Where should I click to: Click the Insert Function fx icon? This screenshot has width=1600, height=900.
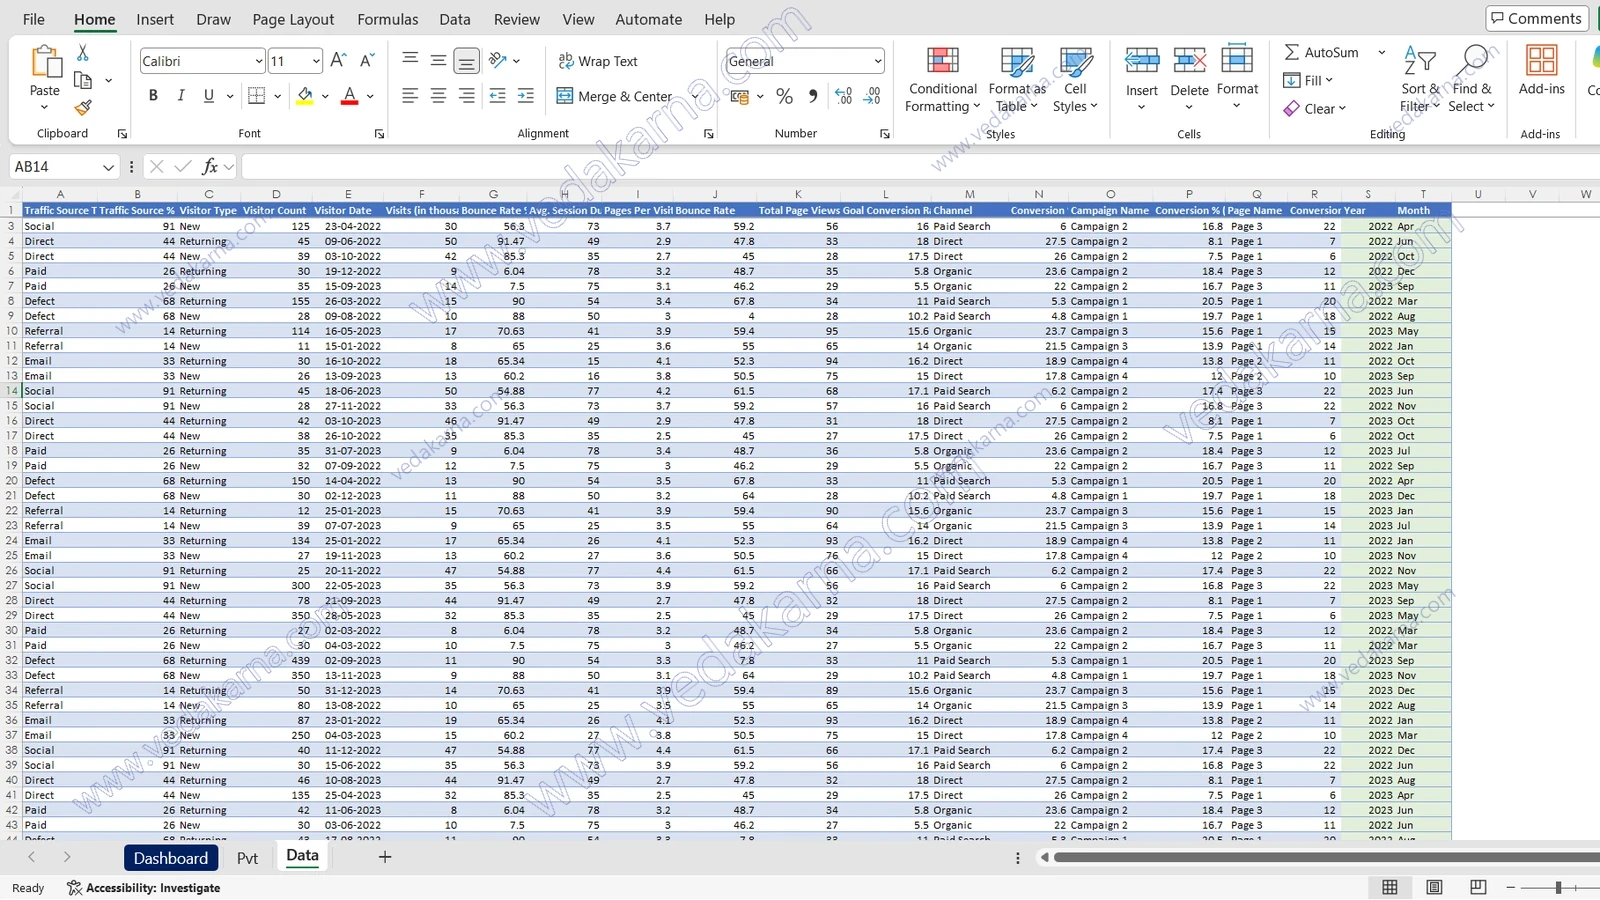210,167
